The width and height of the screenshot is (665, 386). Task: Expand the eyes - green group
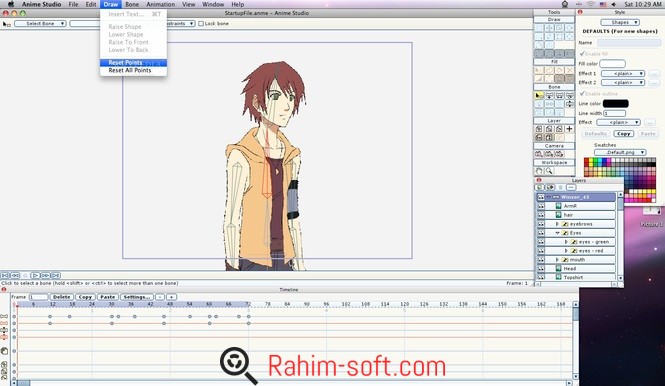(566, 242)
